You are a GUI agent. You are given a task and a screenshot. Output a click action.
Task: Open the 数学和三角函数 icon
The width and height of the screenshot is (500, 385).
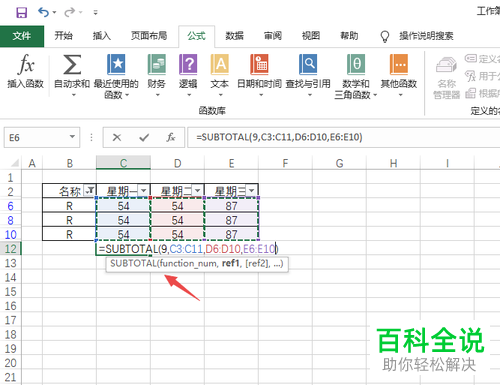tap(356, 64)
